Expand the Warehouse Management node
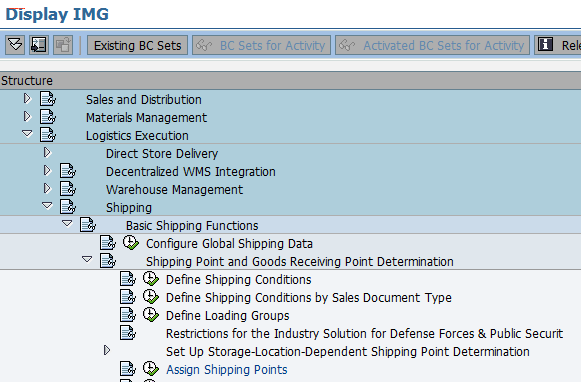The image size is (581, 382). [x=47, y=188]
